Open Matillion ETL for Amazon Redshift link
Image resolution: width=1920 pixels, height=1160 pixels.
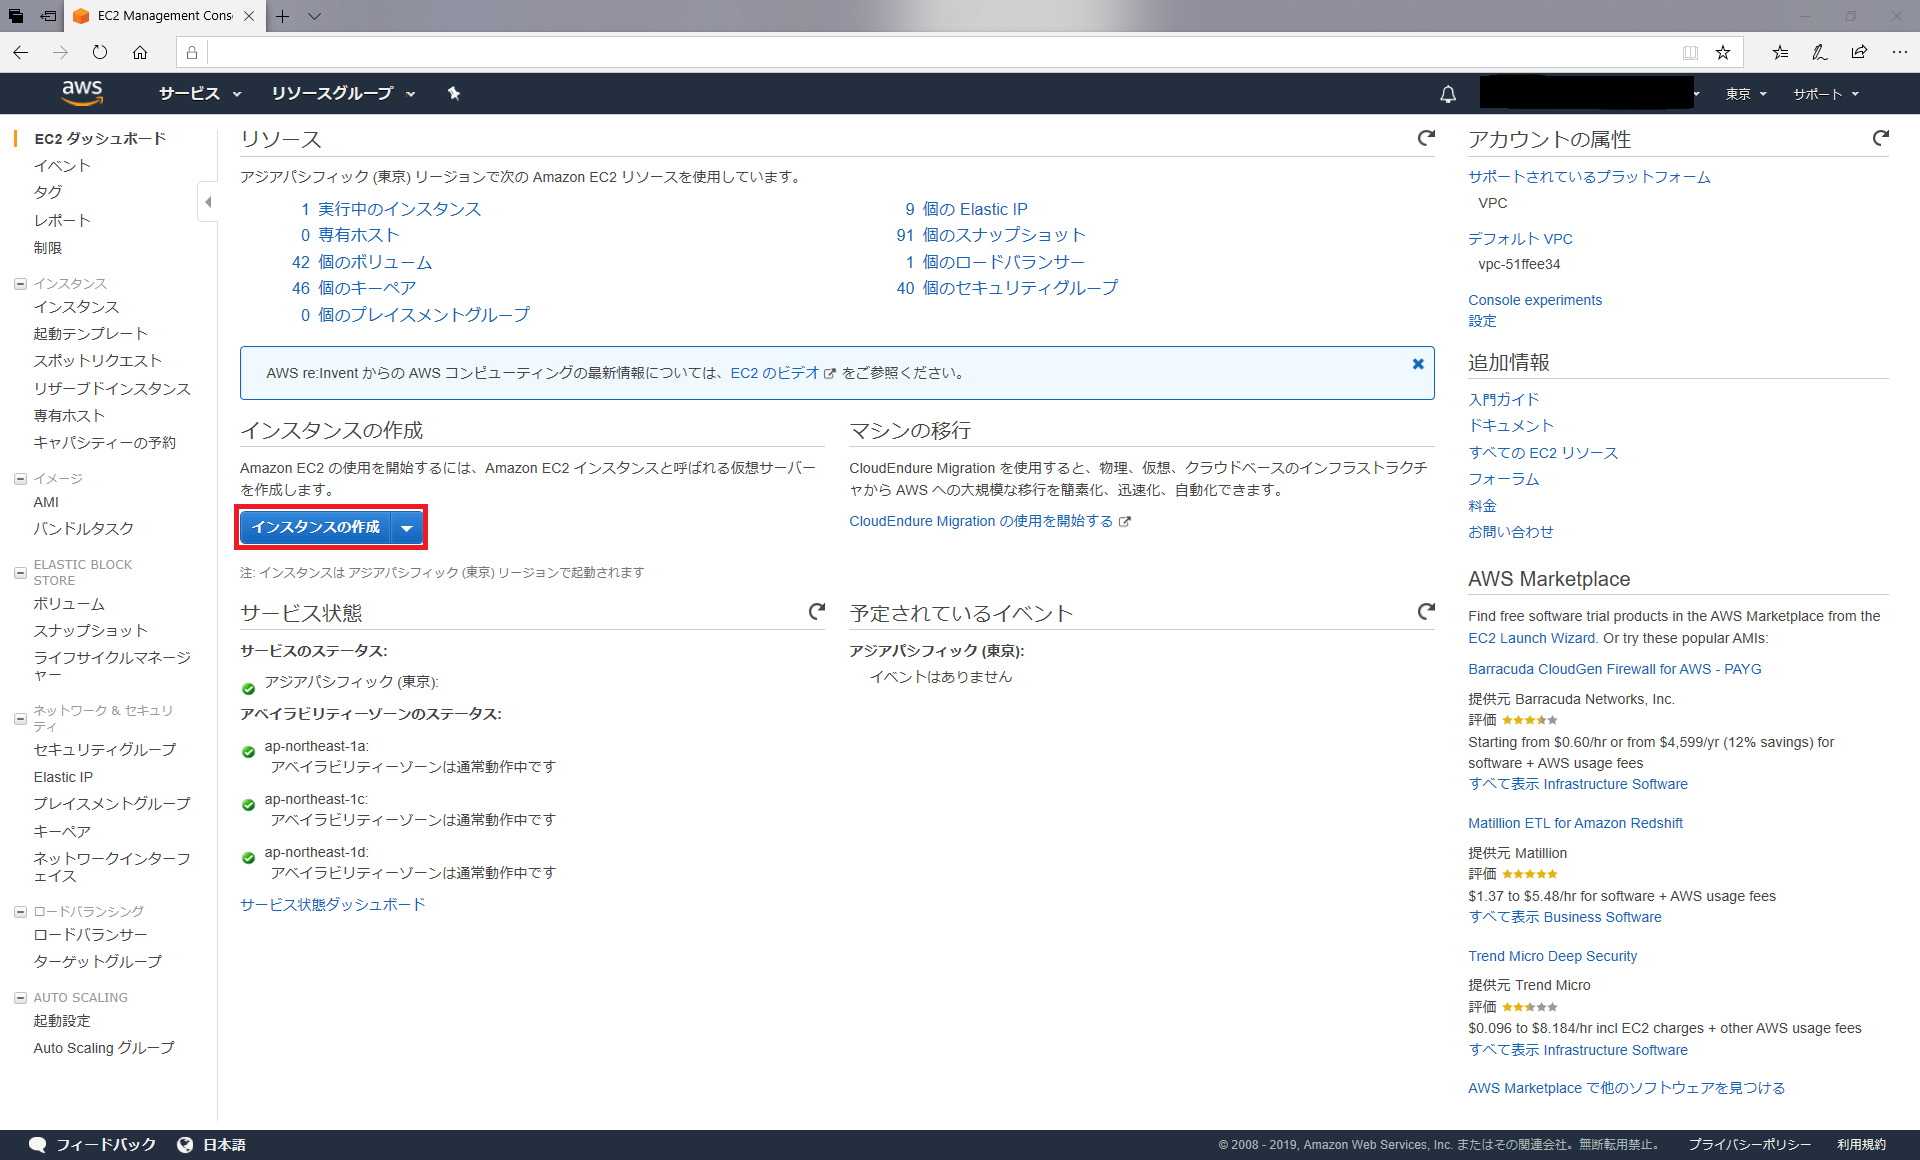[x=1575, y=823]
